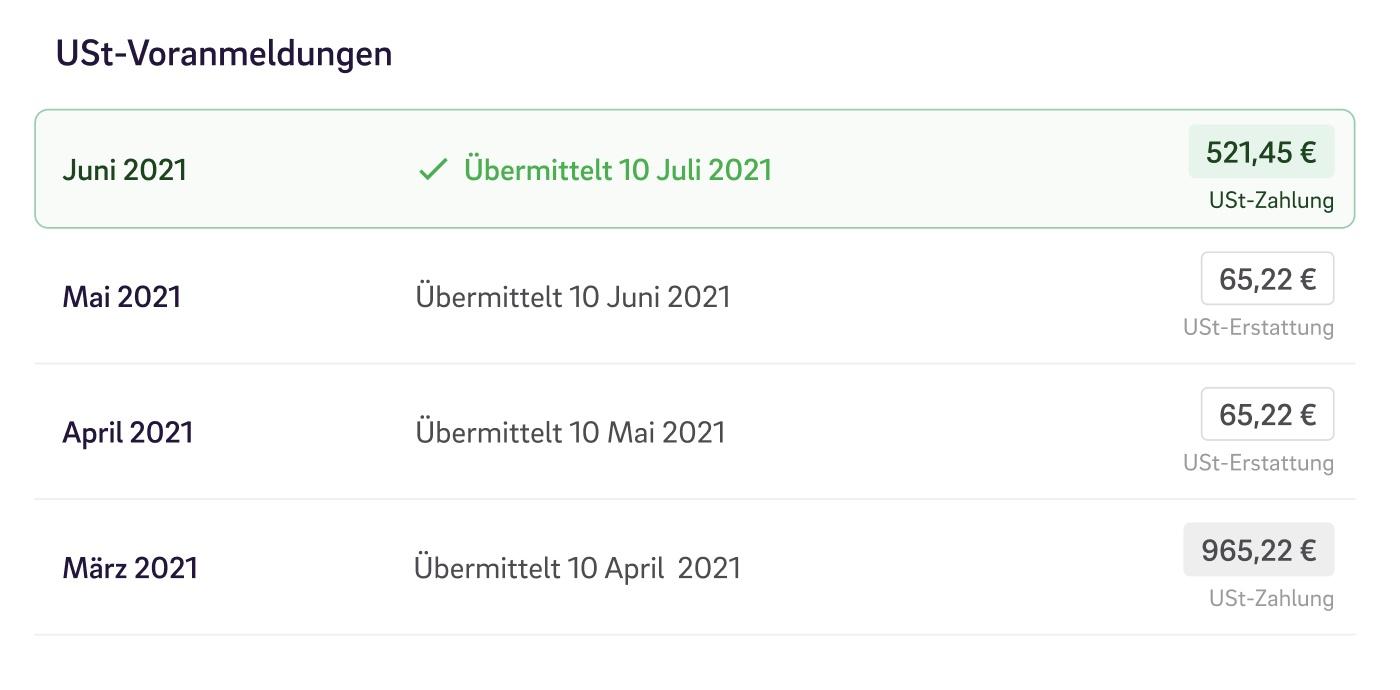Open the Juni 2021 row
The height and width of the screenshot is (690, 1400).
tap(695, 169)
